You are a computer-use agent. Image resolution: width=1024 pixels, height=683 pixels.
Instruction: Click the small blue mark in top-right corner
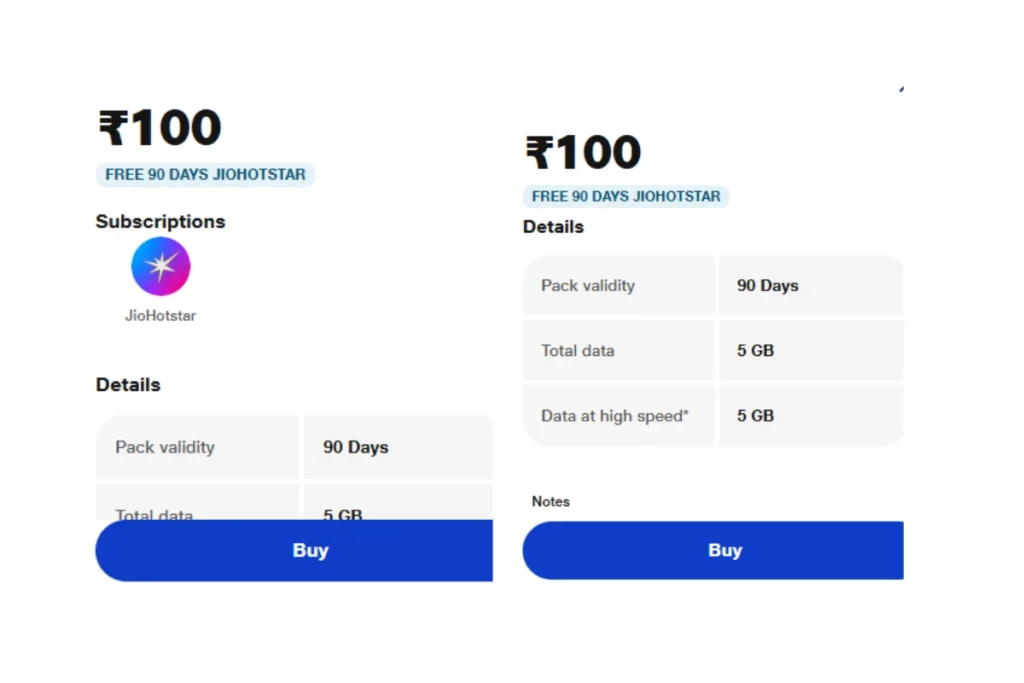(x=901, y=89)
